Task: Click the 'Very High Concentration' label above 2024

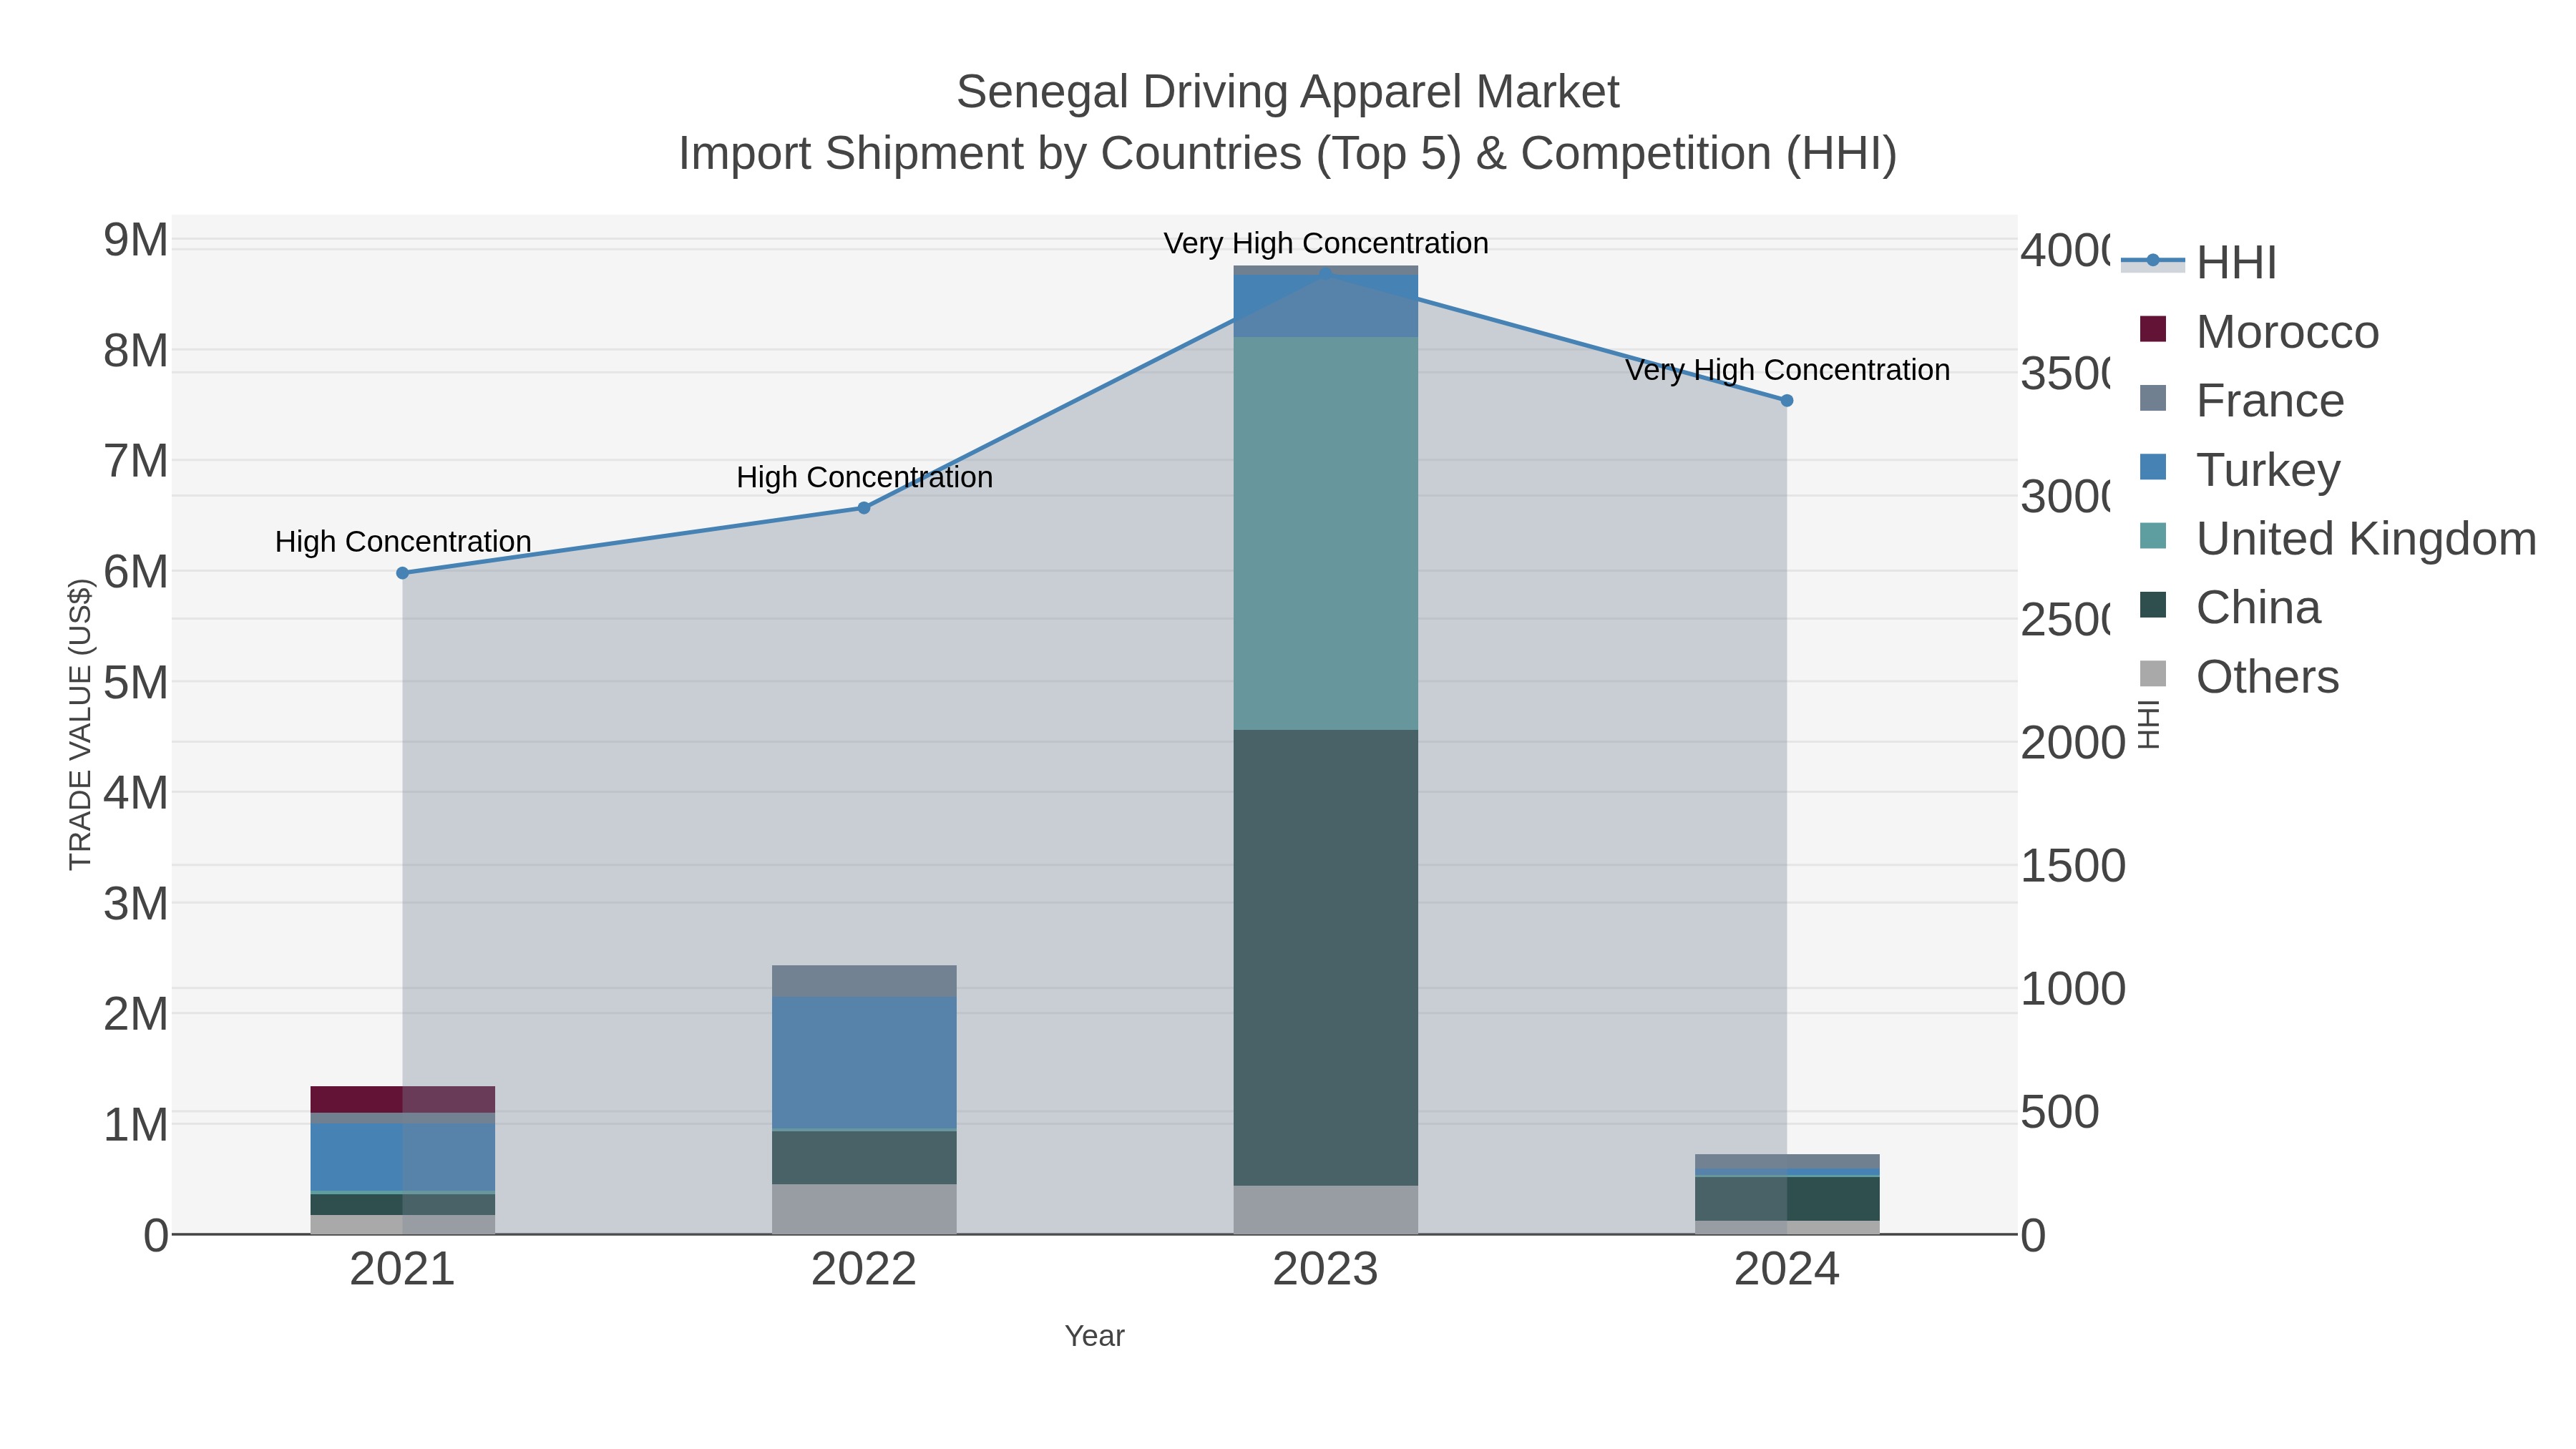Action: (1788, 370)
